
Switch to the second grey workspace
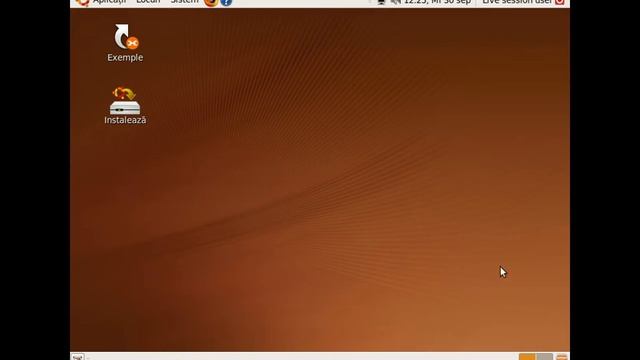544,357
